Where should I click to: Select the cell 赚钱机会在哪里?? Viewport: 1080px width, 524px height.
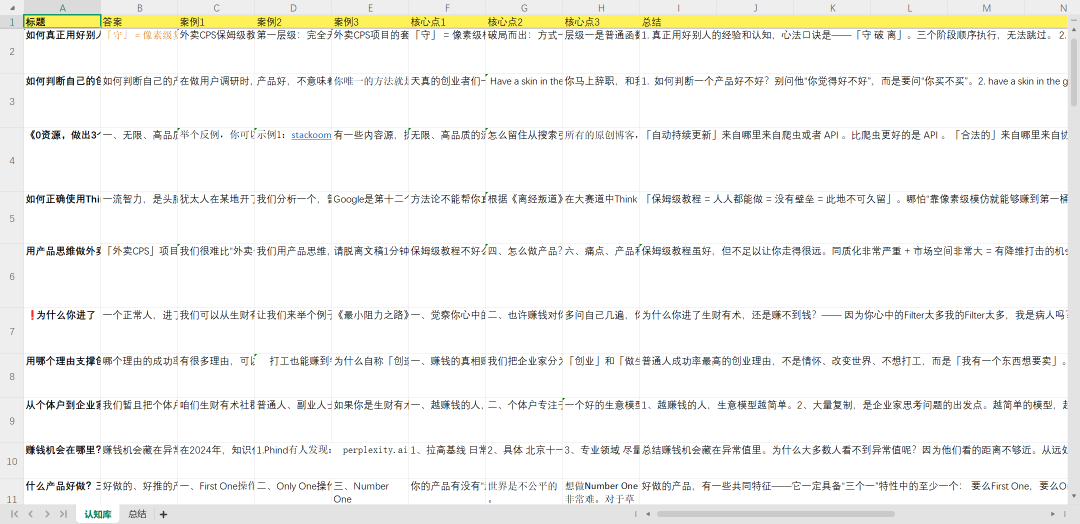tap(63, 461)
